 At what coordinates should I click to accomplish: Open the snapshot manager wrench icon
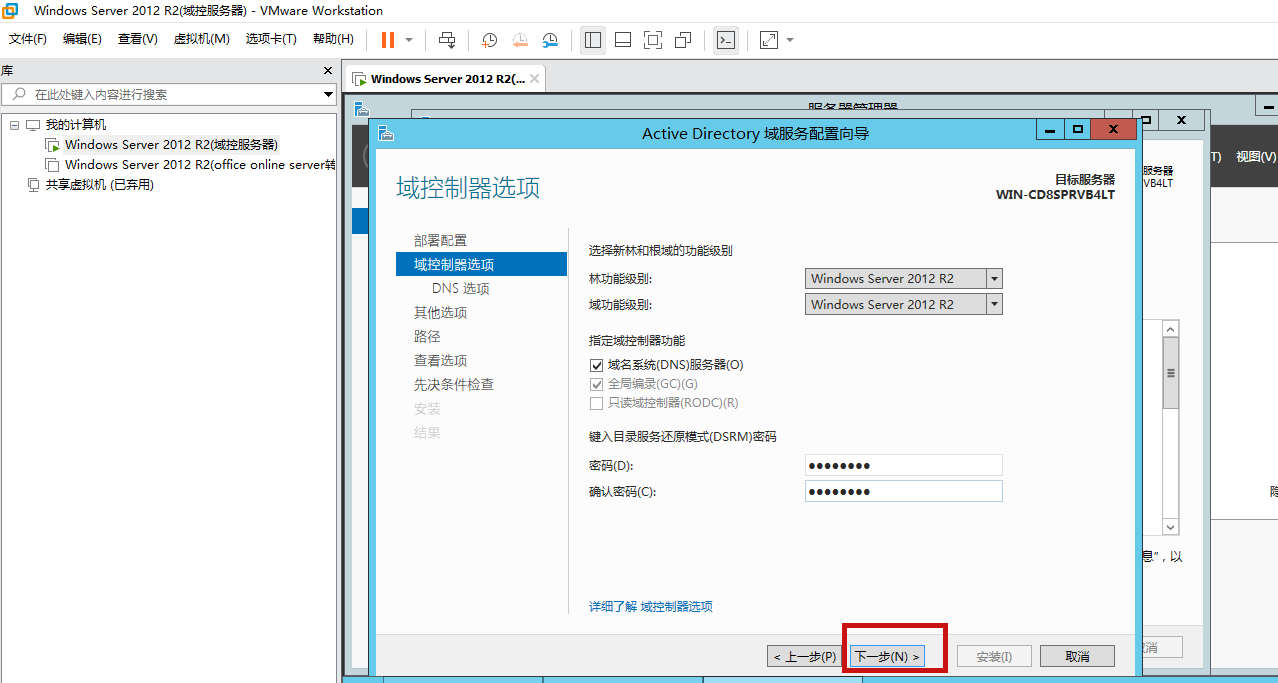coord(550,40)
